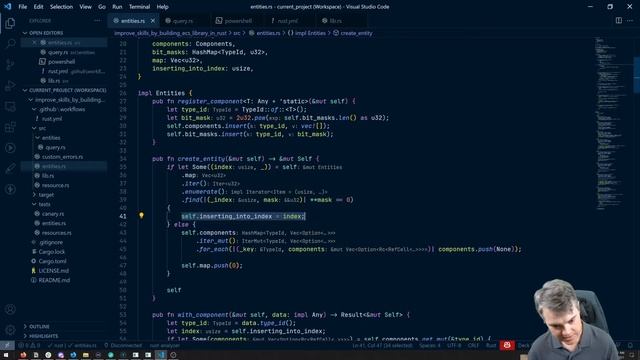The height and width of the screenshot is (360, 640).
Task: Open custom_errors.rs in explorer
Action: (x=62, y=156)
